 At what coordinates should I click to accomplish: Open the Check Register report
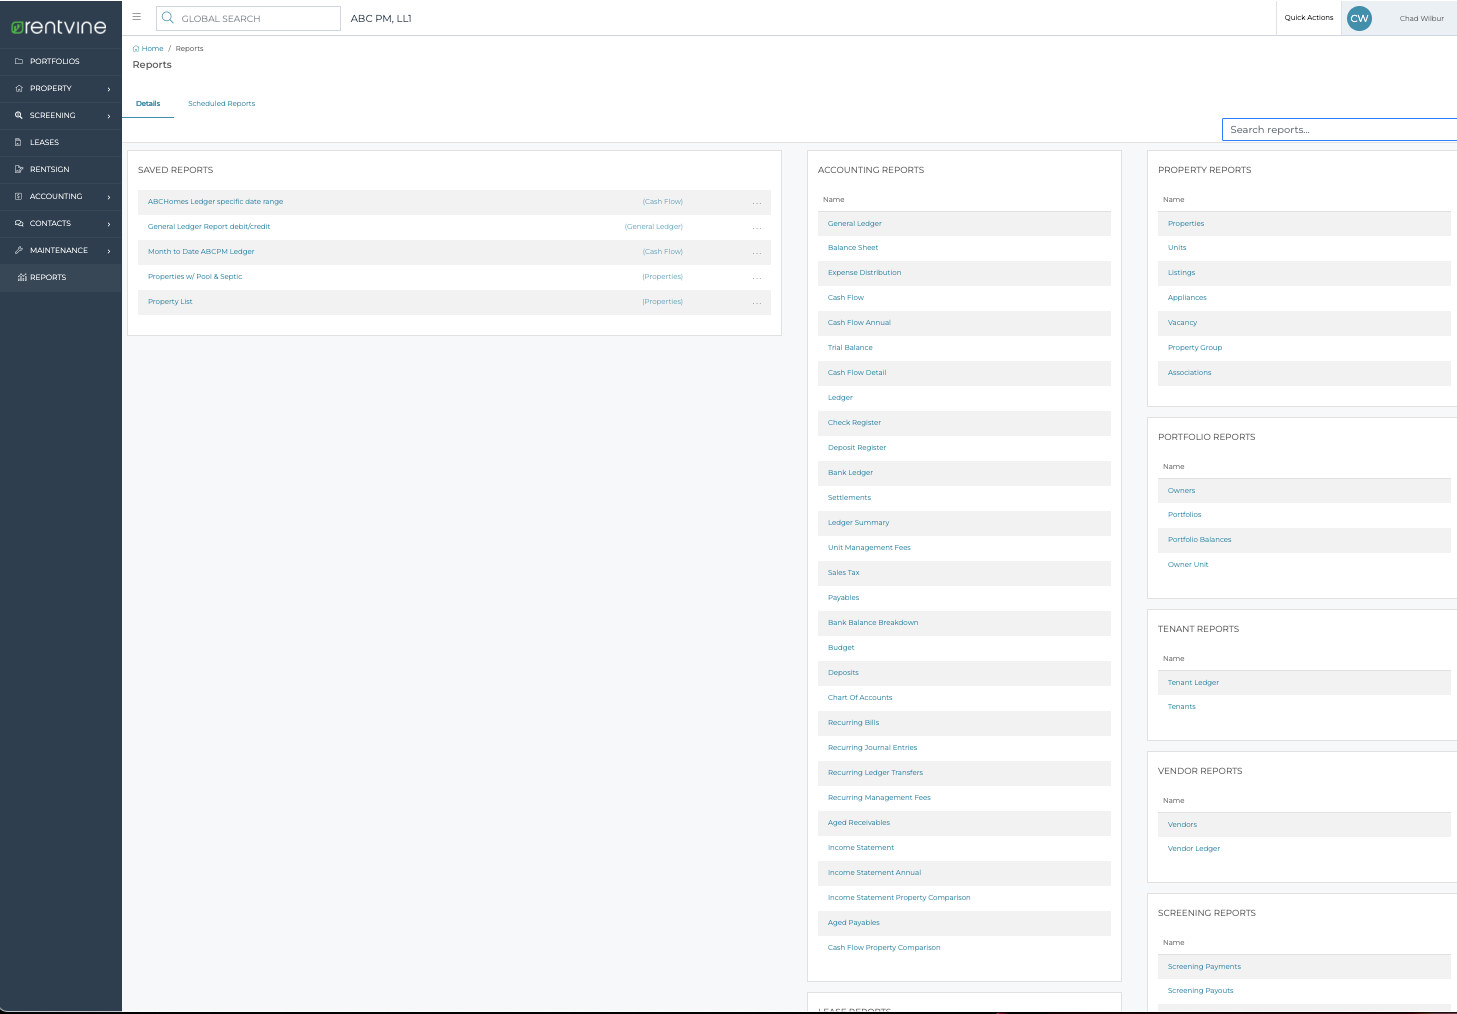coord(854,422)
